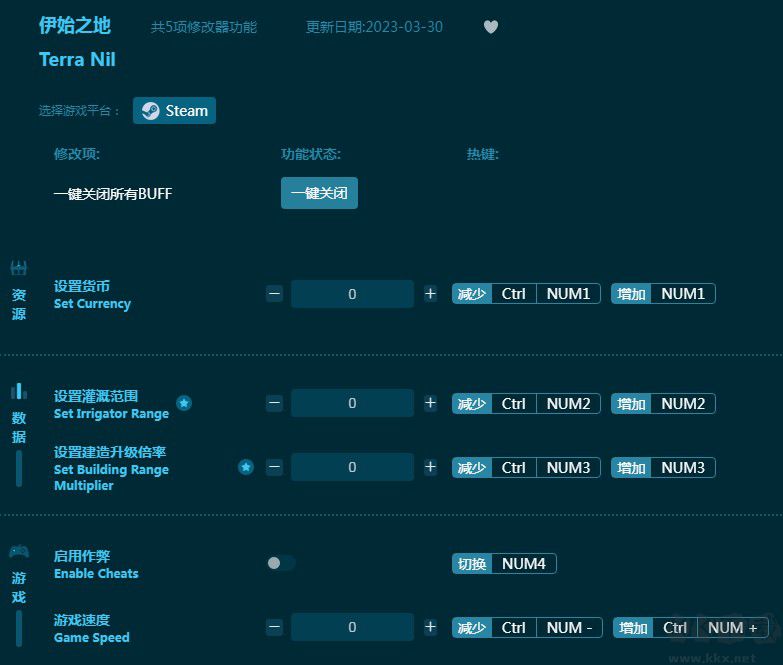This screenshot has height=665, width=783.
Task: Click 增加 hotkey label for Building Range Multiplier
Action: point(631,468)
